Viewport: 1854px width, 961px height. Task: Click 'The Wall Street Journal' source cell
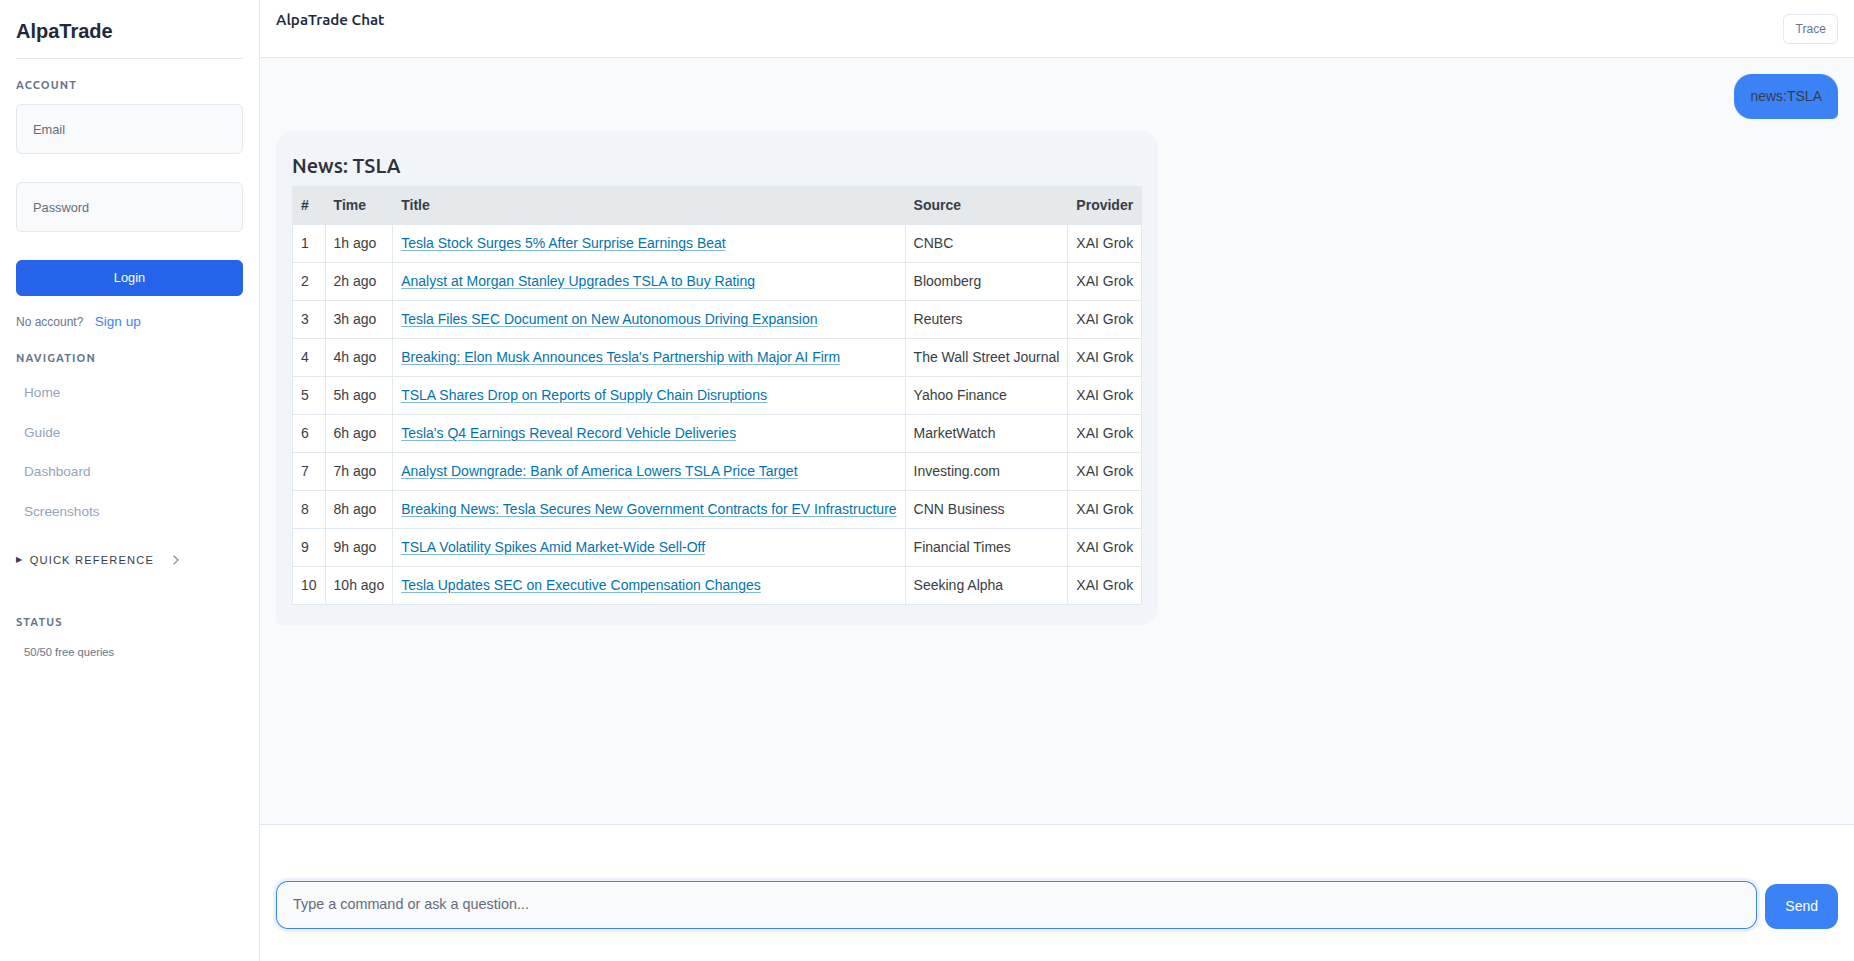pos(986,357)
